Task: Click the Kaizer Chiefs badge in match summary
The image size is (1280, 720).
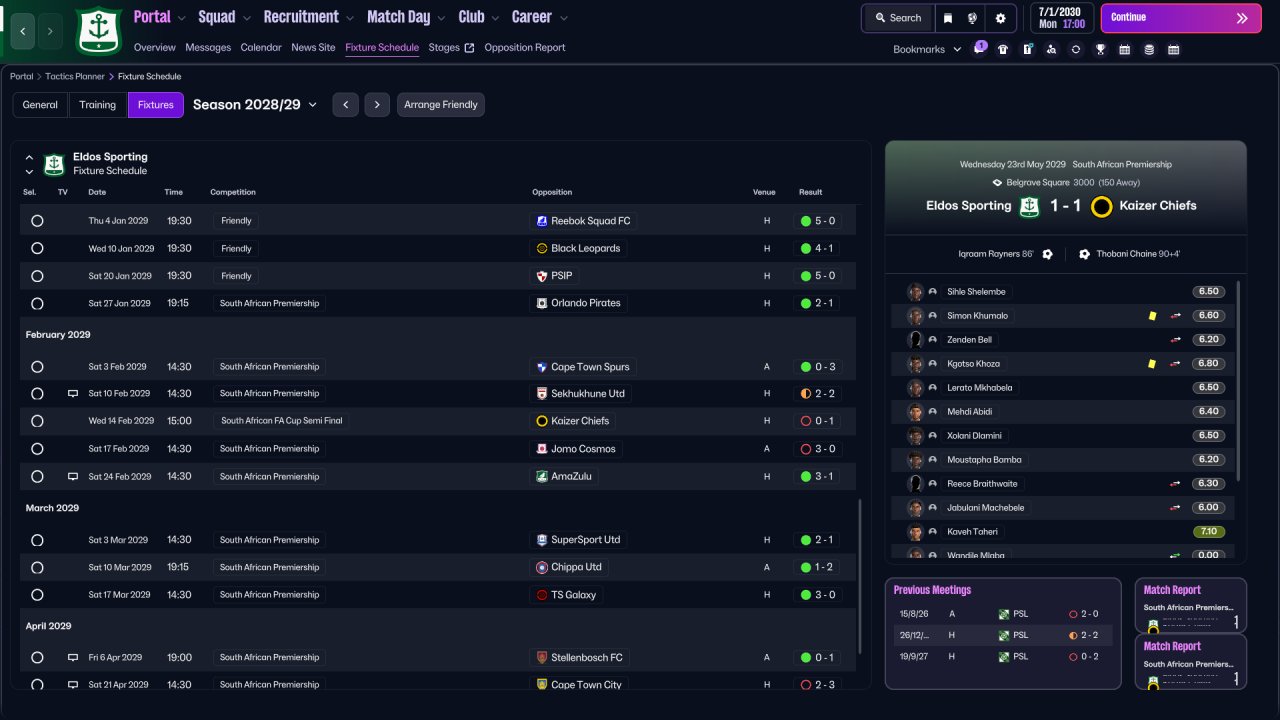Action: (1102, 206)
